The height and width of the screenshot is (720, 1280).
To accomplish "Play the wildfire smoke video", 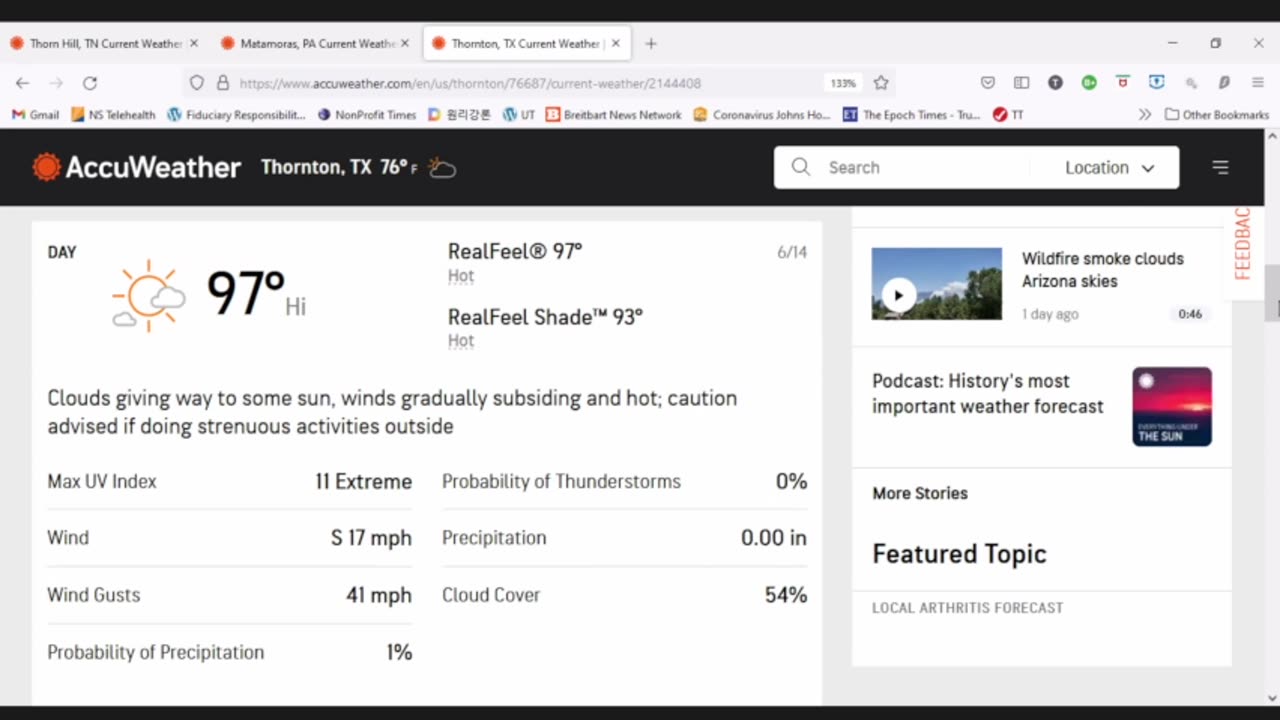I will [x=897, y=295].
